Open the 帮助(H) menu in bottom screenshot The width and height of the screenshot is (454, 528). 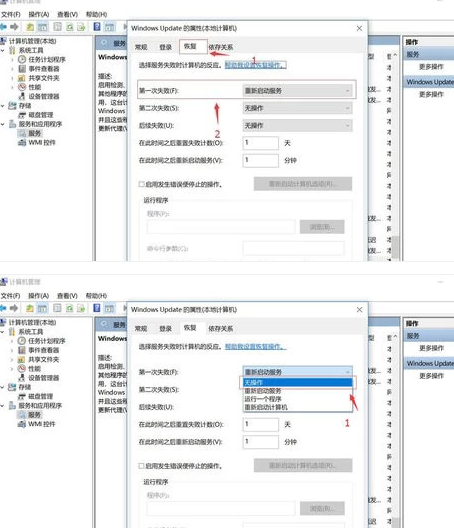[x=96, y=296]
